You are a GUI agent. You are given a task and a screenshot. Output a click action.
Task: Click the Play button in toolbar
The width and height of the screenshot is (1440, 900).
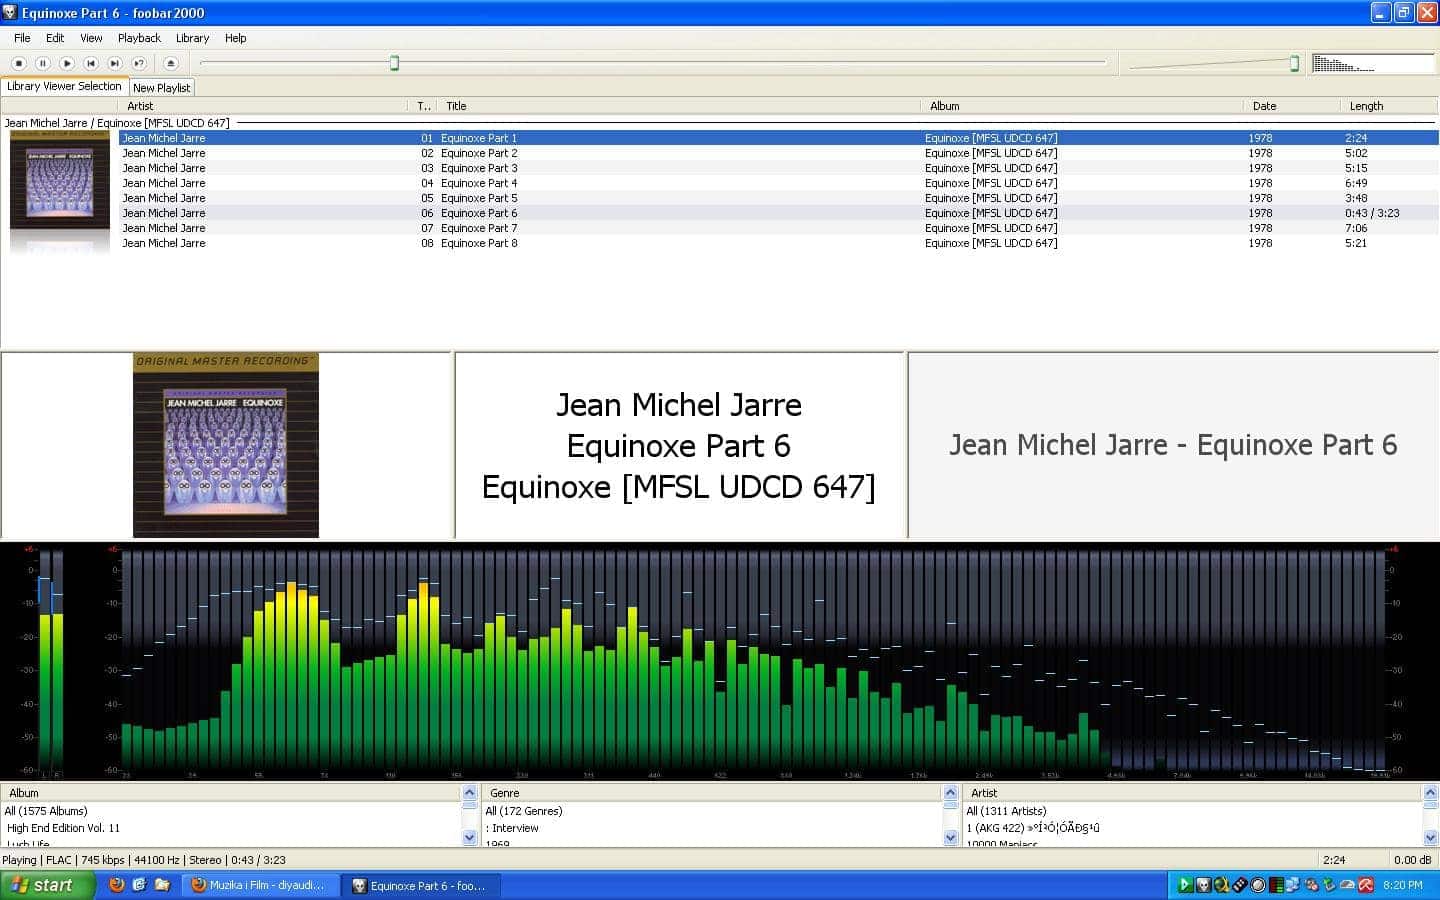click(67, 63)
